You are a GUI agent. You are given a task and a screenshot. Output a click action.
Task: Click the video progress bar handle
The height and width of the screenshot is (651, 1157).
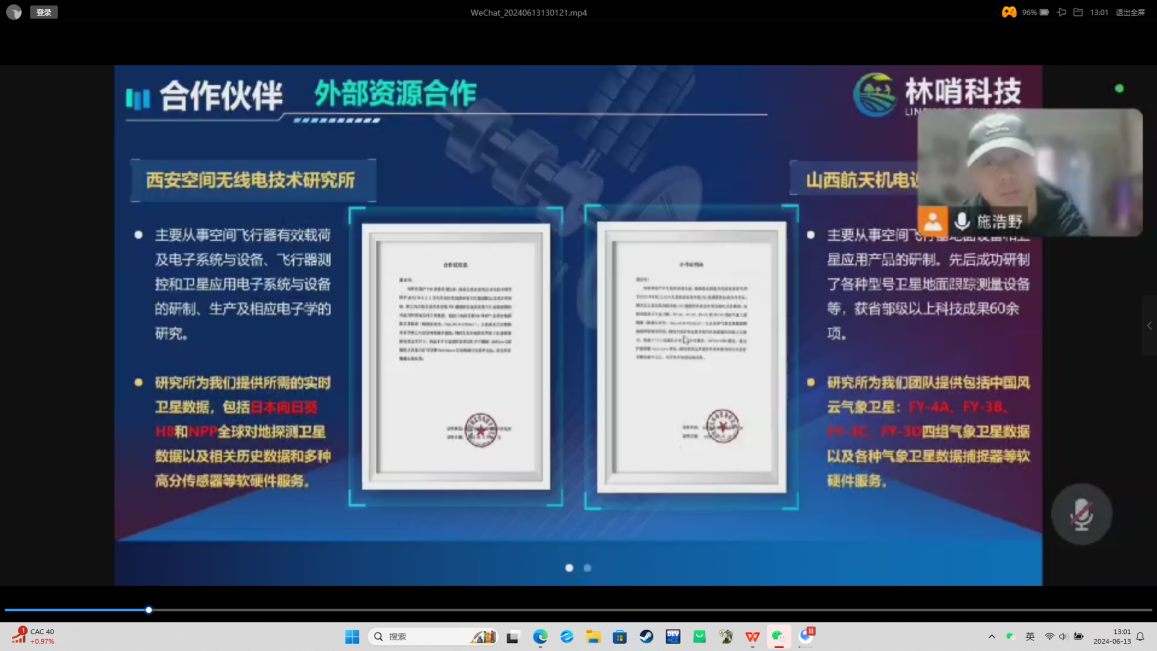coord(149,610)
